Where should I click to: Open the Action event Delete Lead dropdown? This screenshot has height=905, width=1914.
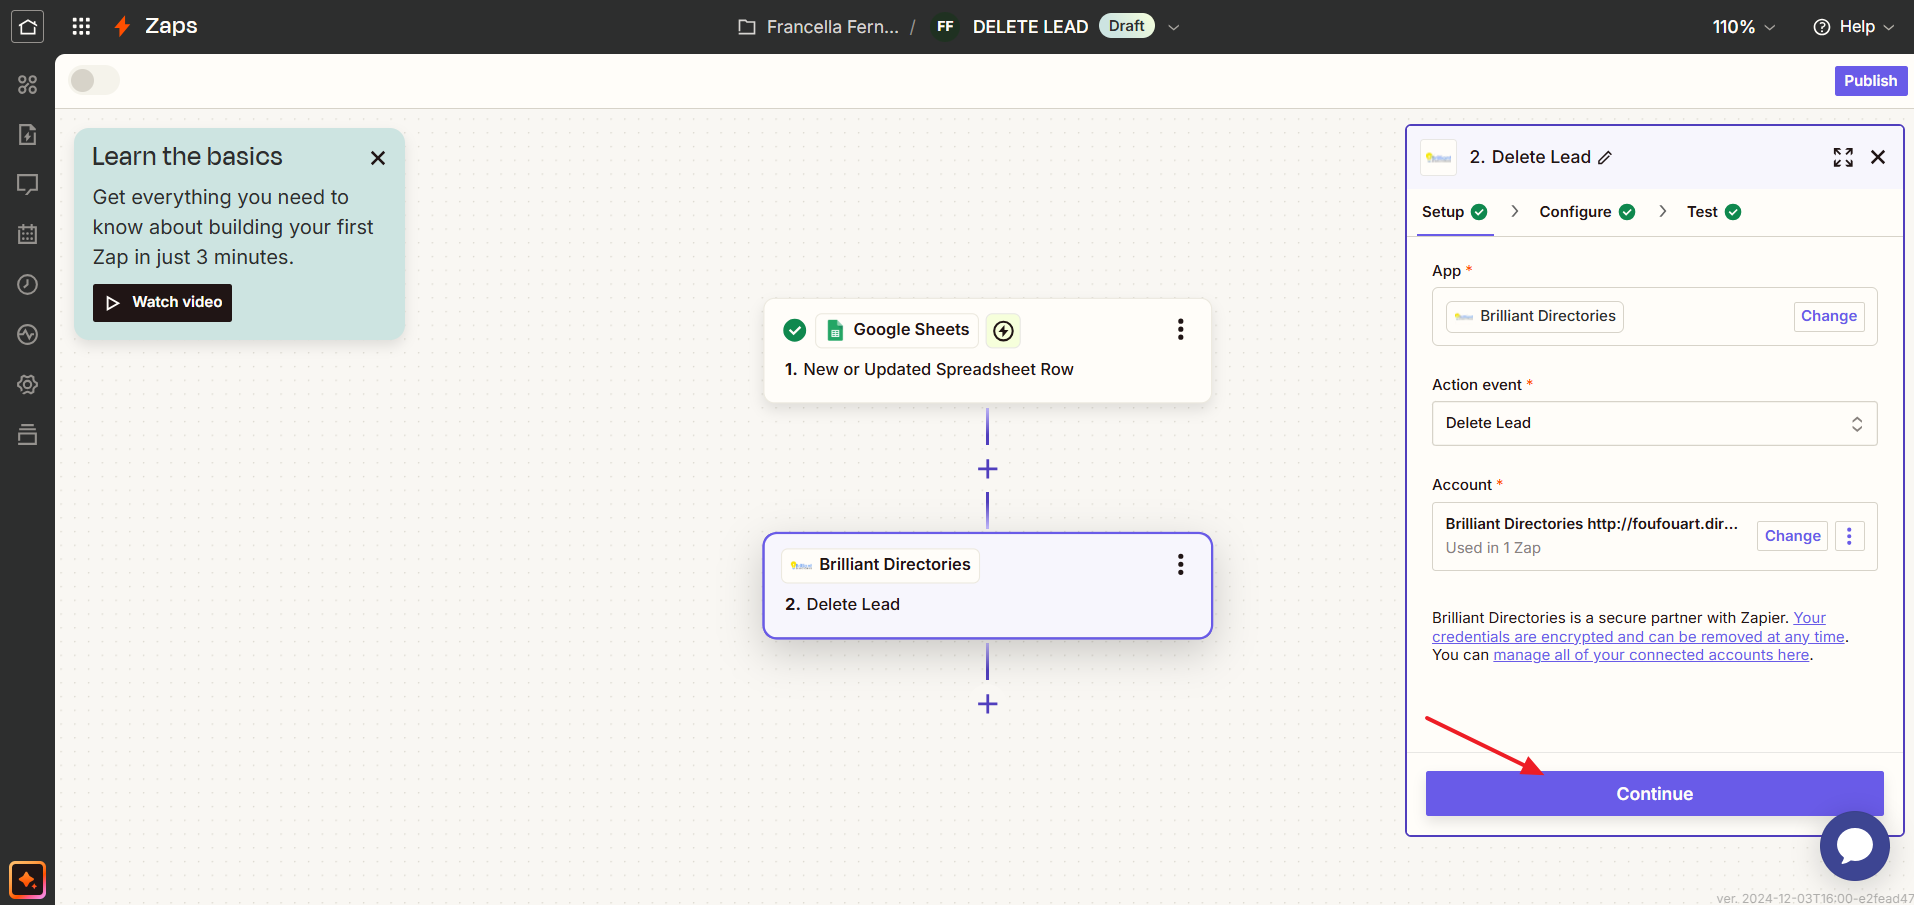click(x=1654, y=423)
